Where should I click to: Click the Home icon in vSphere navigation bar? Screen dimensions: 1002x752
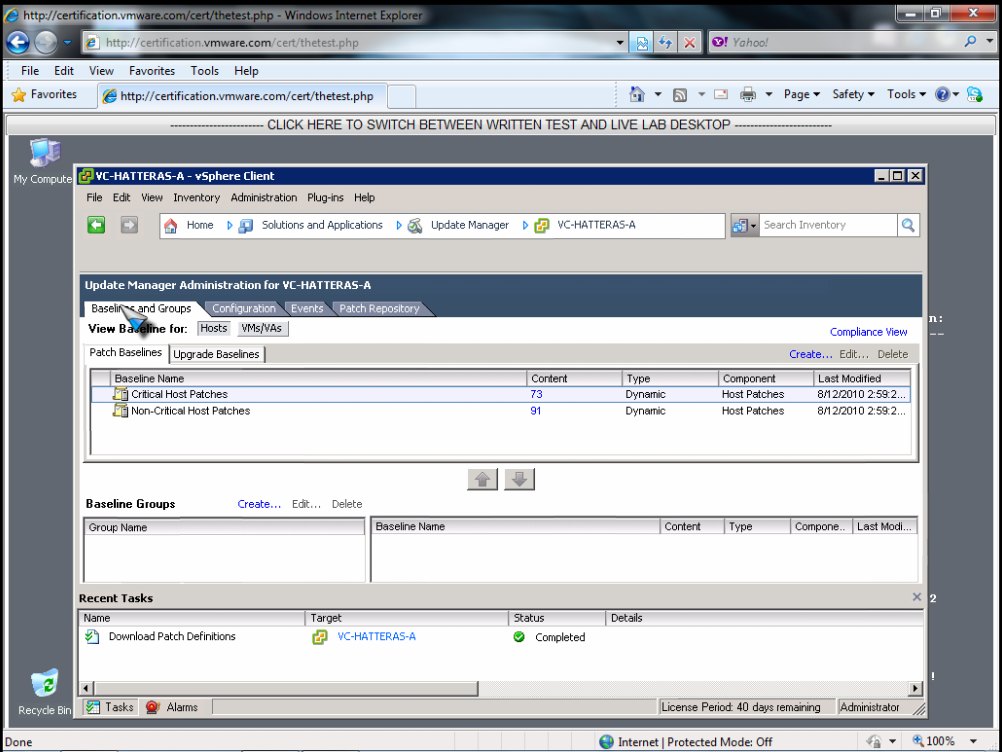(171, 226)
